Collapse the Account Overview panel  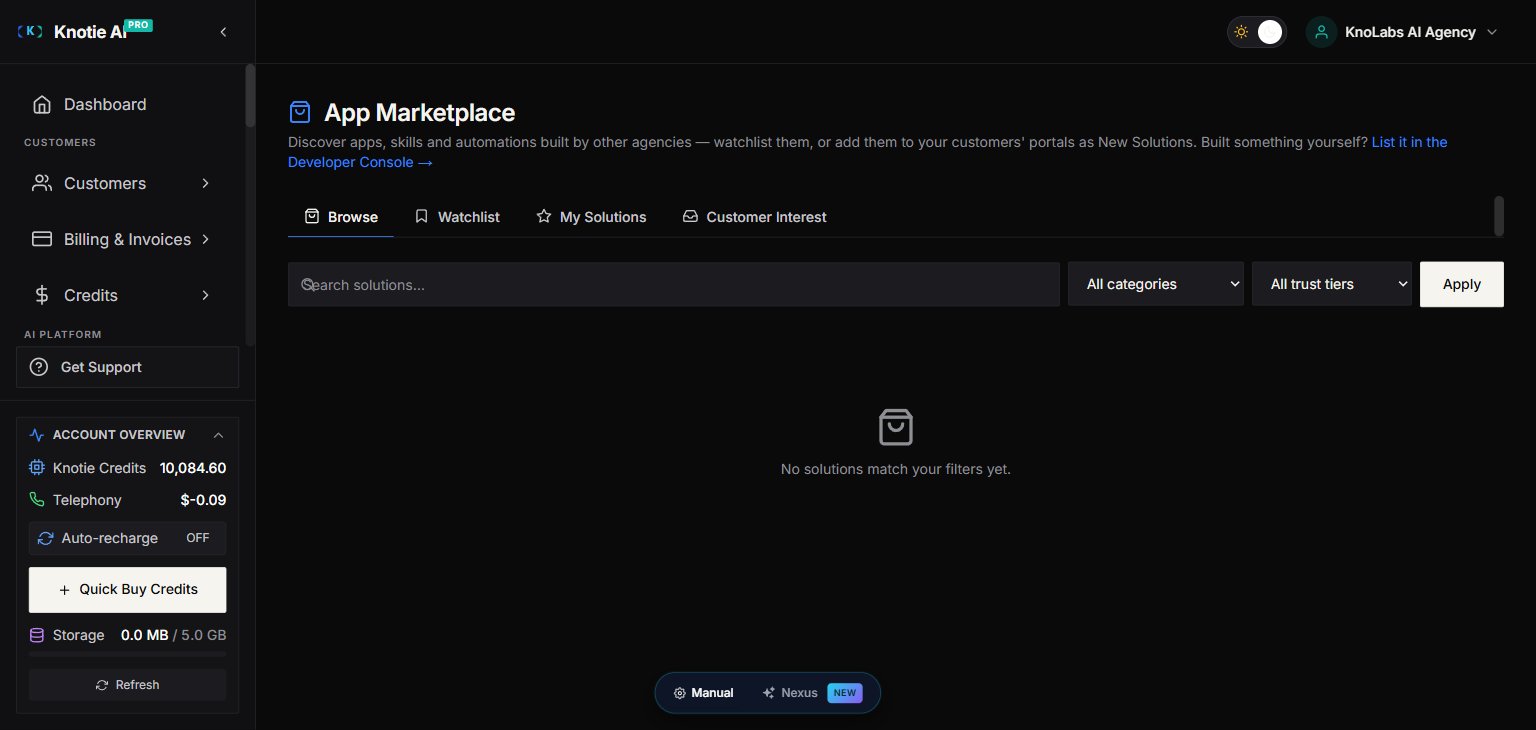coord(218,435)
